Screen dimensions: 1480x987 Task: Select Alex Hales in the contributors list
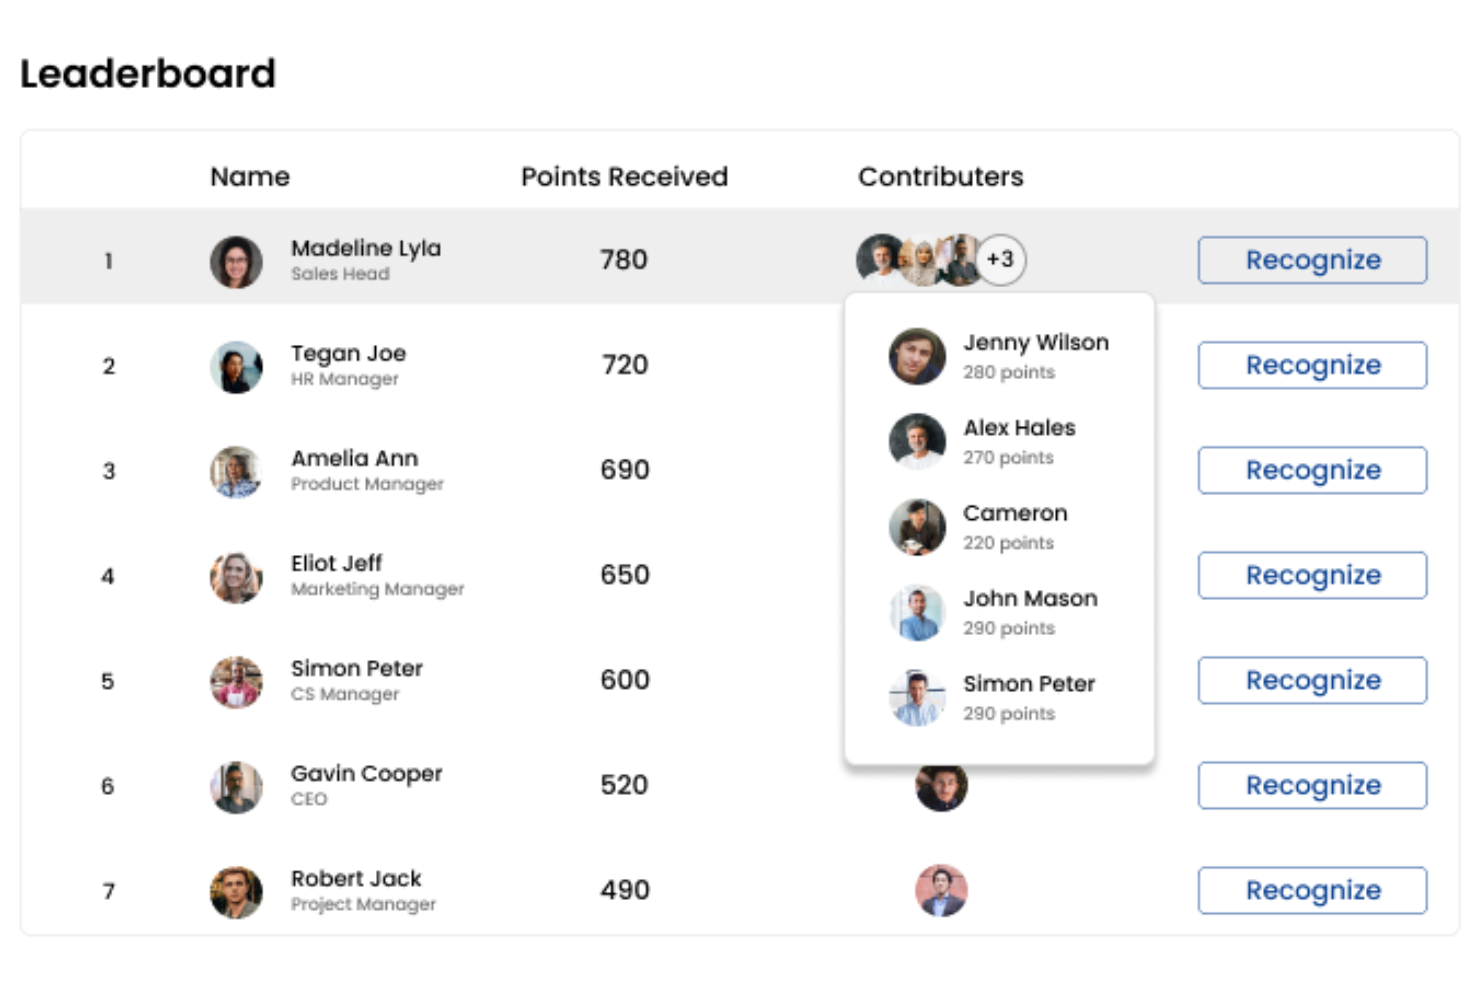click(x=1019, y=428)
